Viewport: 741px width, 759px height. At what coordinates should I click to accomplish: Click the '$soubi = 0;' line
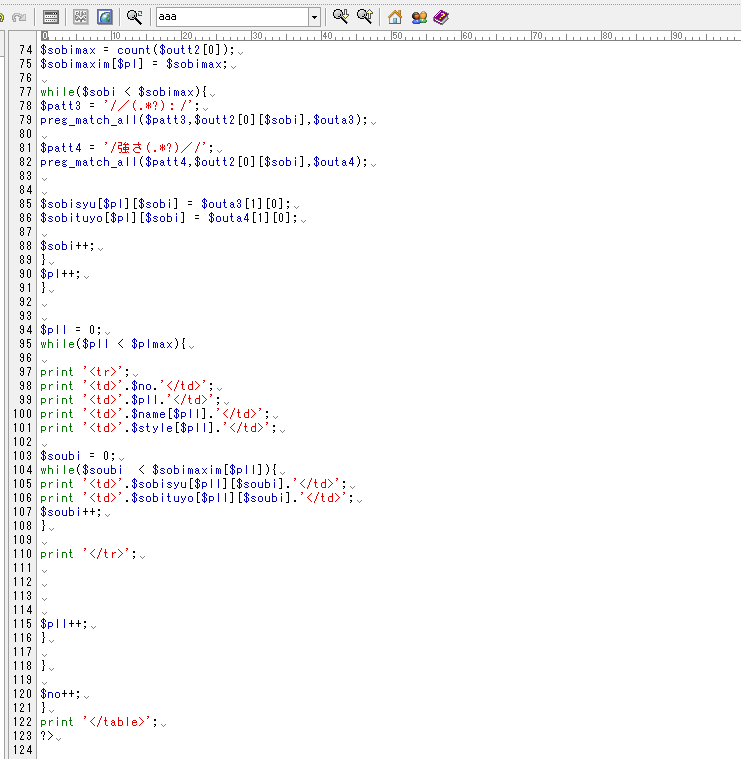pyautogui.click(x=78, y=456)
